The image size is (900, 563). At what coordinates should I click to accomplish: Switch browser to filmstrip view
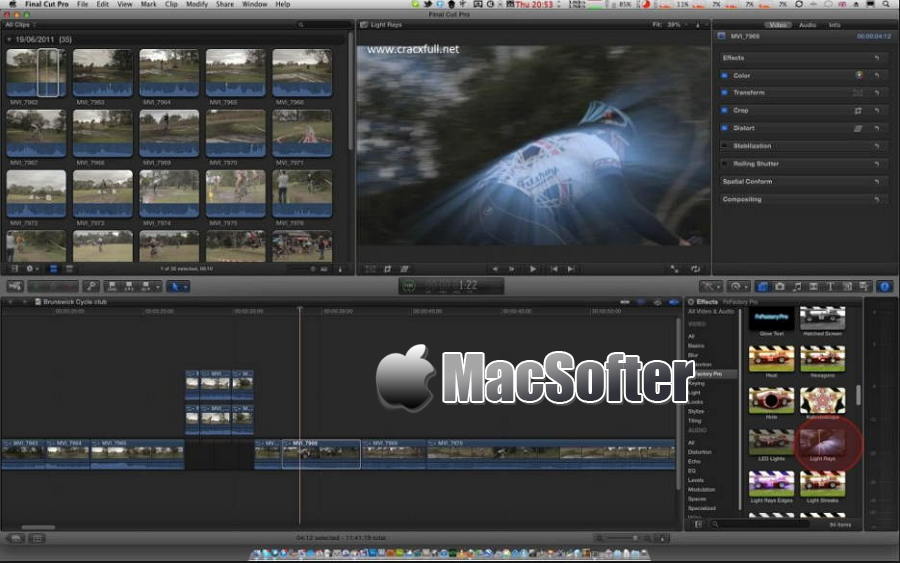tap(53, 269)
